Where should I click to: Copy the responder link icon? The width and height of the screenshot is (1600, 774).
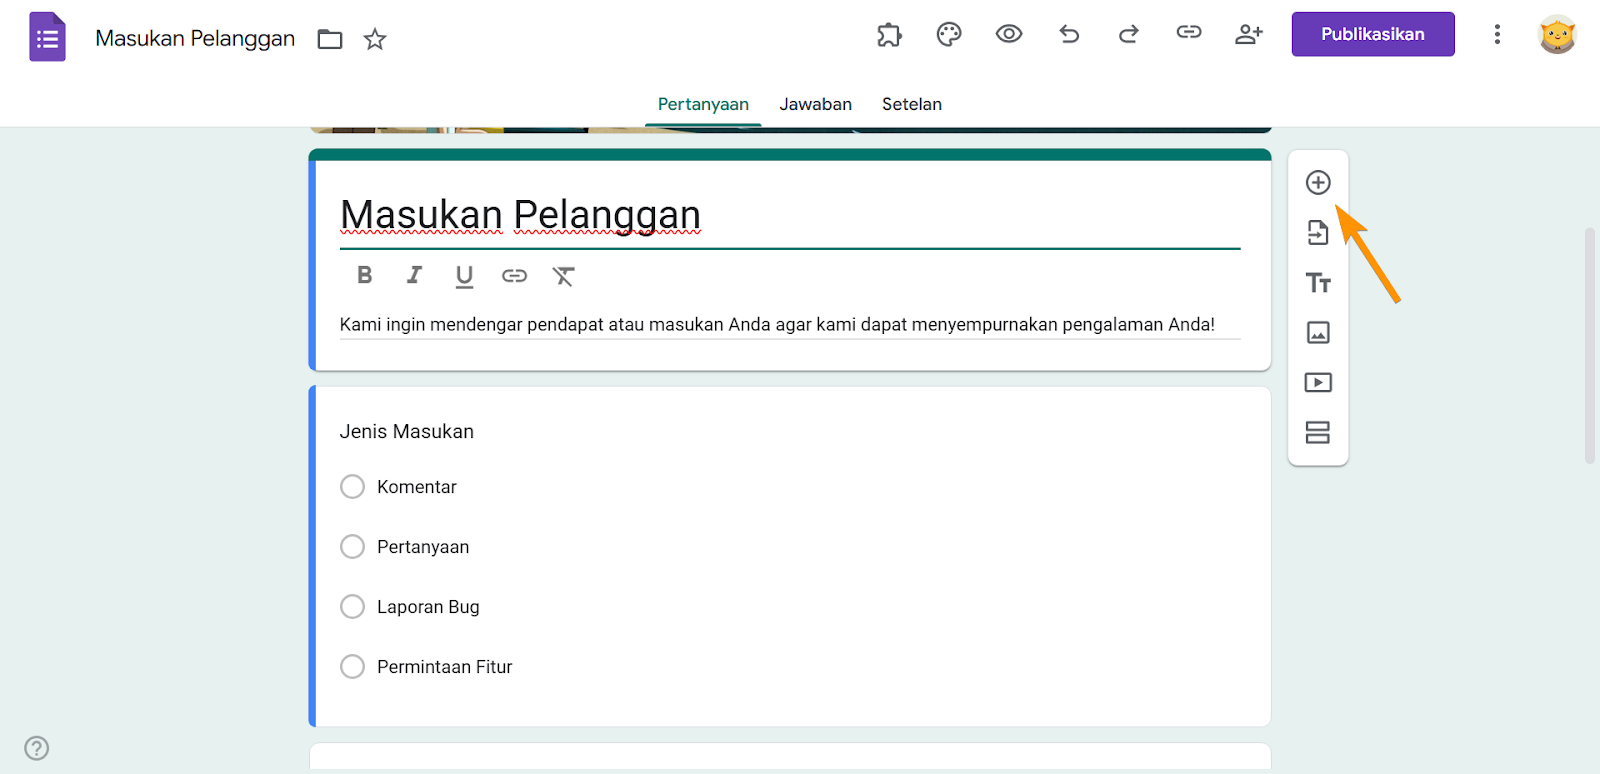click(x=1189, y=33)
